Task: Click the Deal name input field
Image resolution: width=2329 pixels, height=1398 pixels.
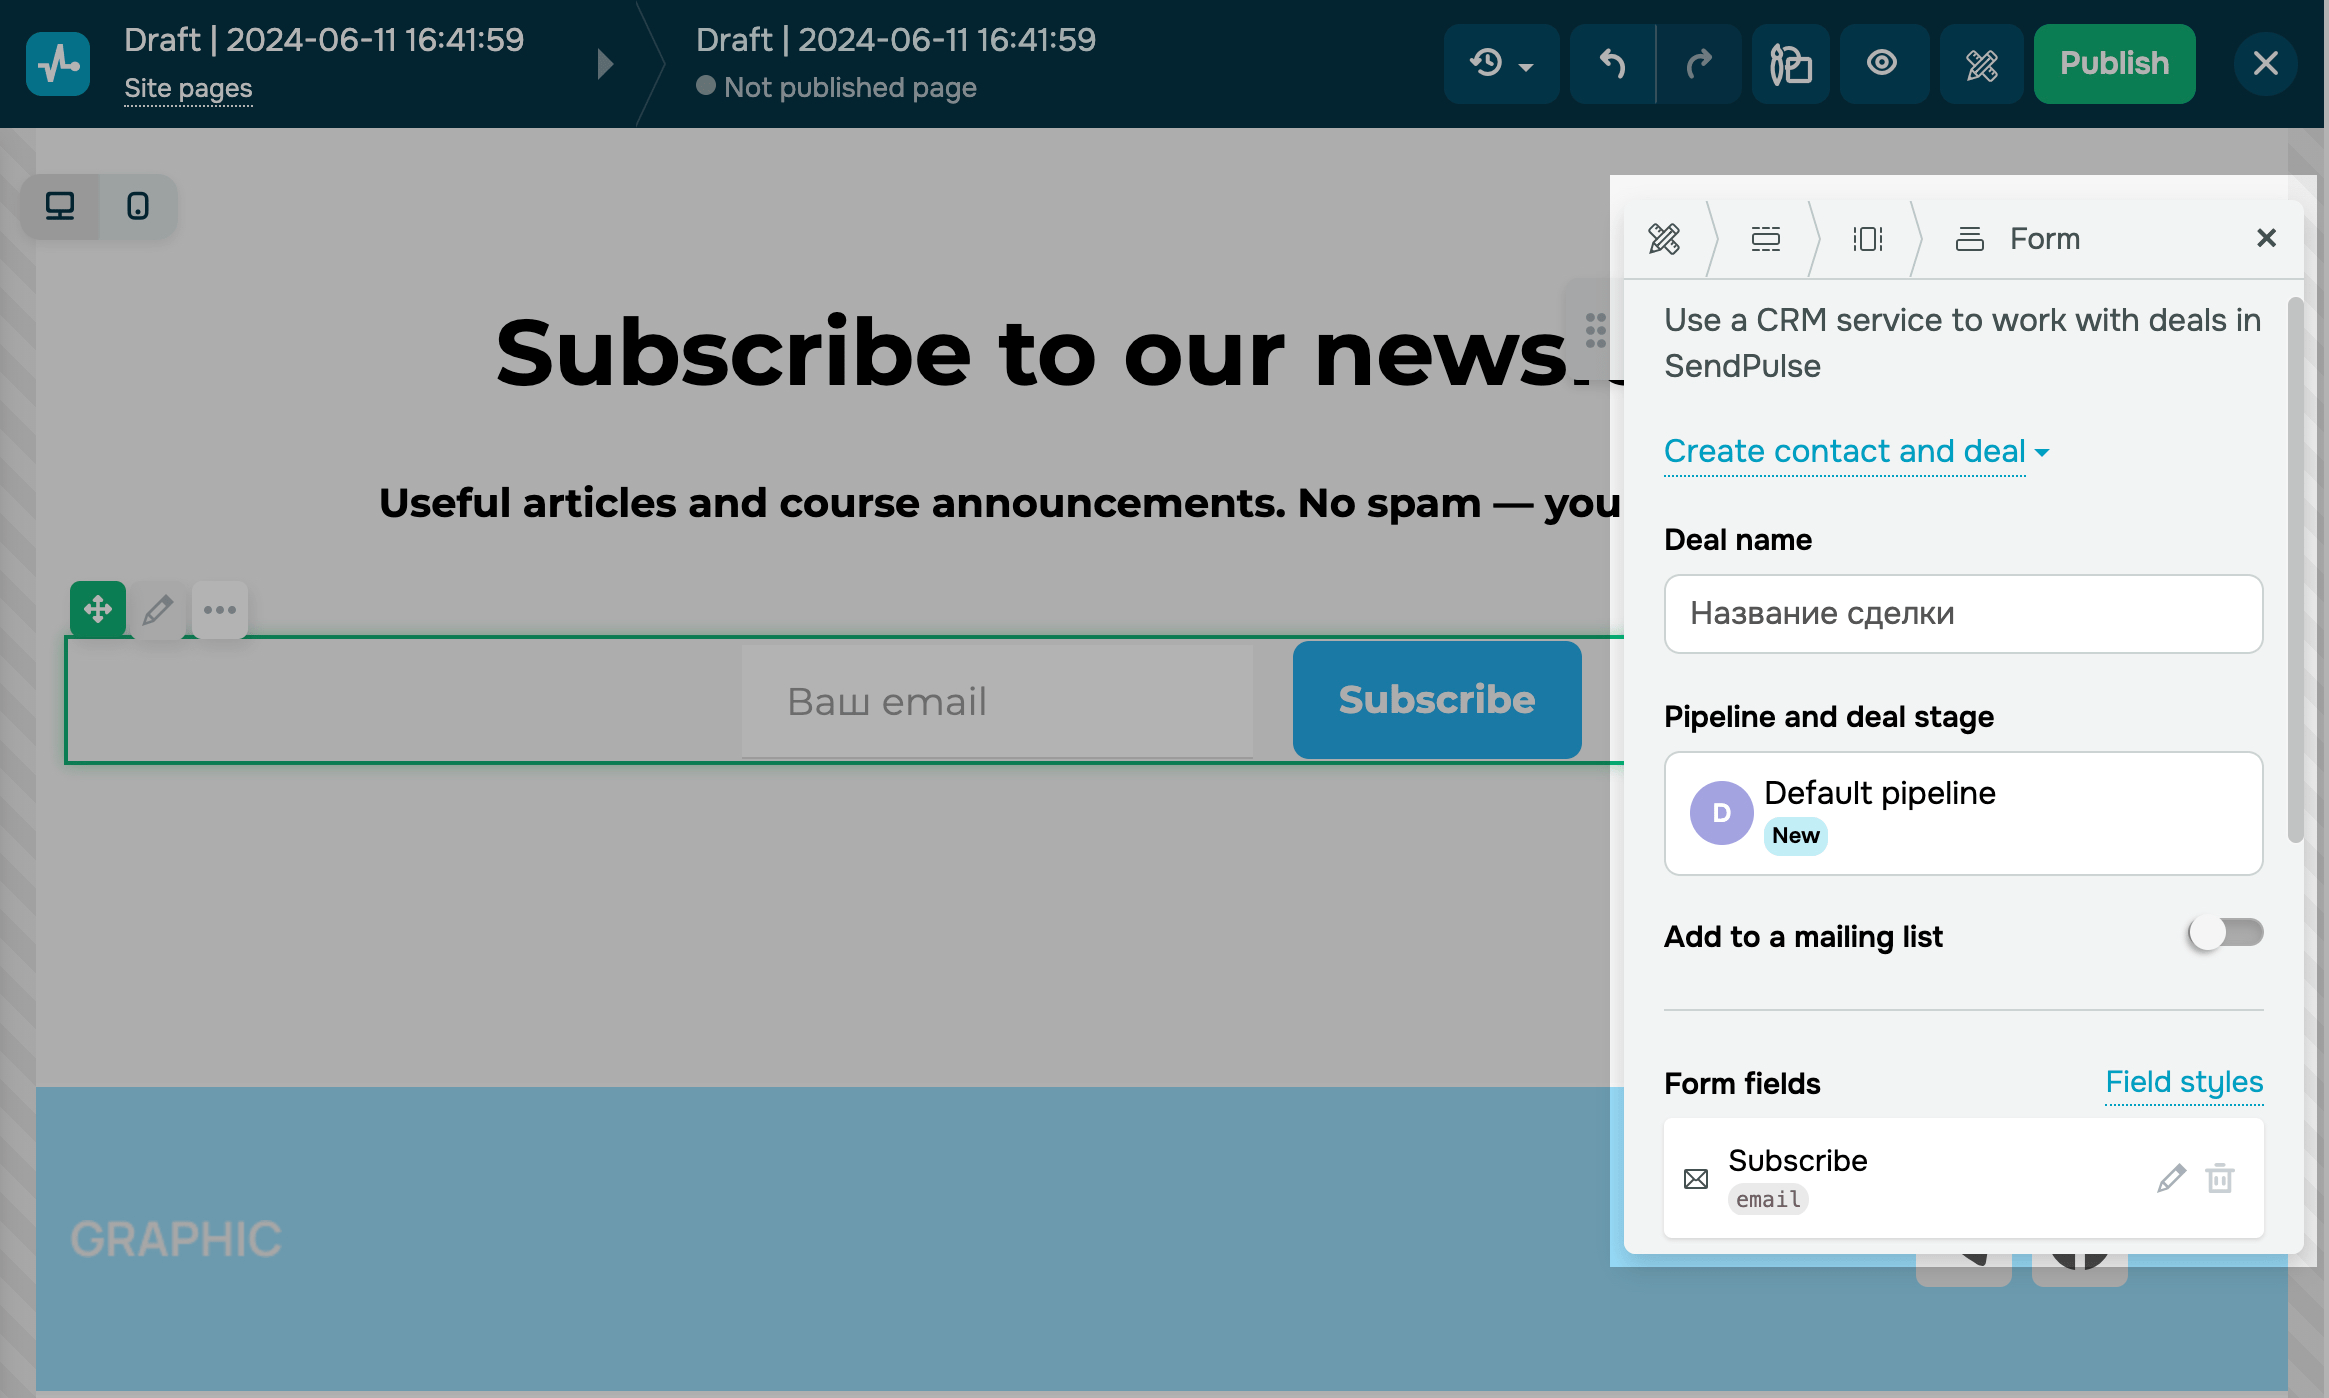Action: click(1962, 613)
